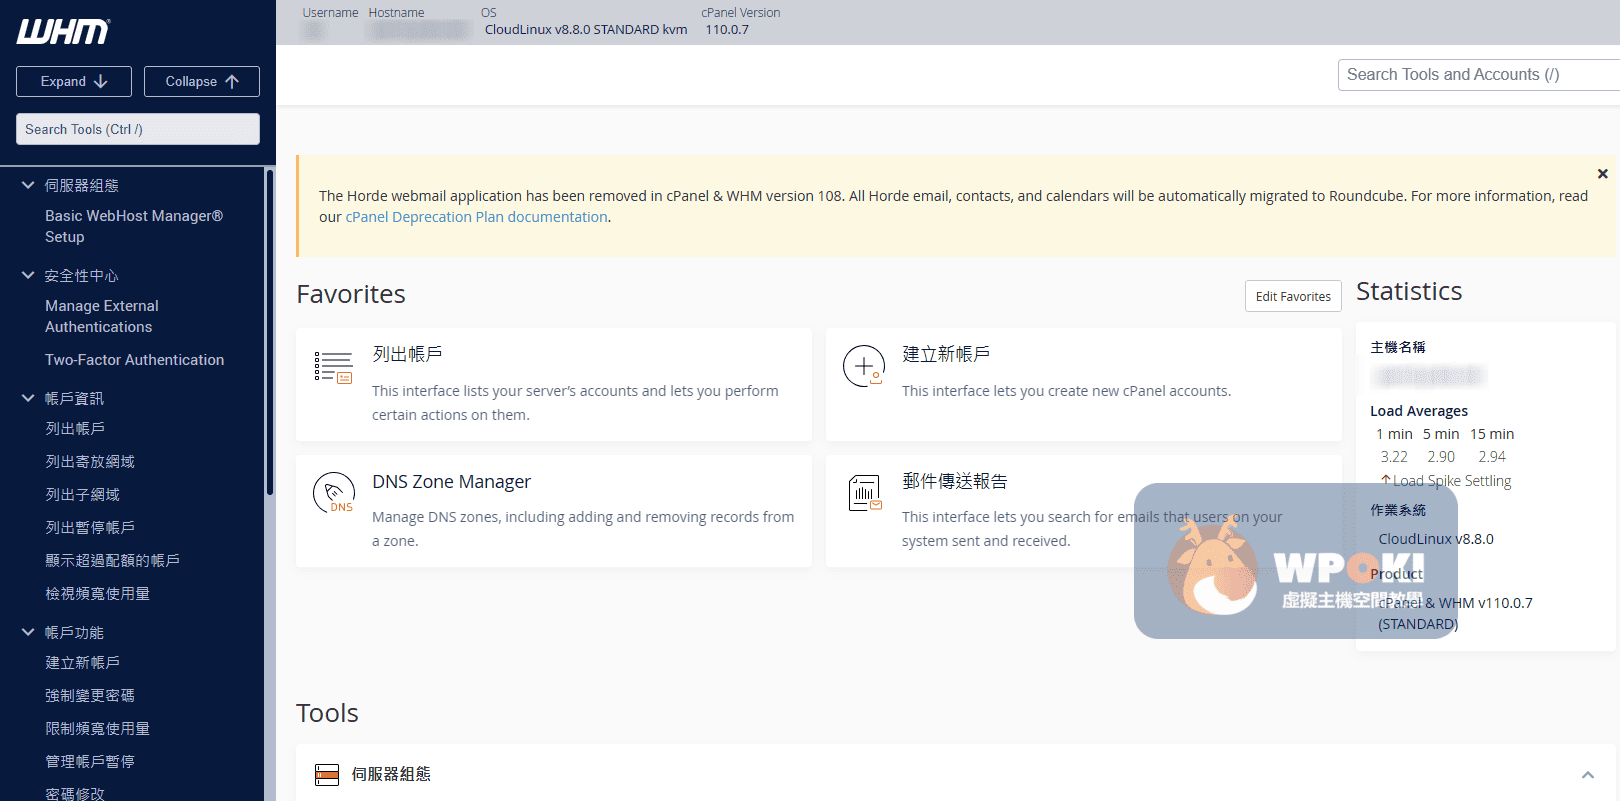Open 檢視頻寬使用量 in the sidebar
The height and width of the screenshot is (801, 1620).
[97, 593]
